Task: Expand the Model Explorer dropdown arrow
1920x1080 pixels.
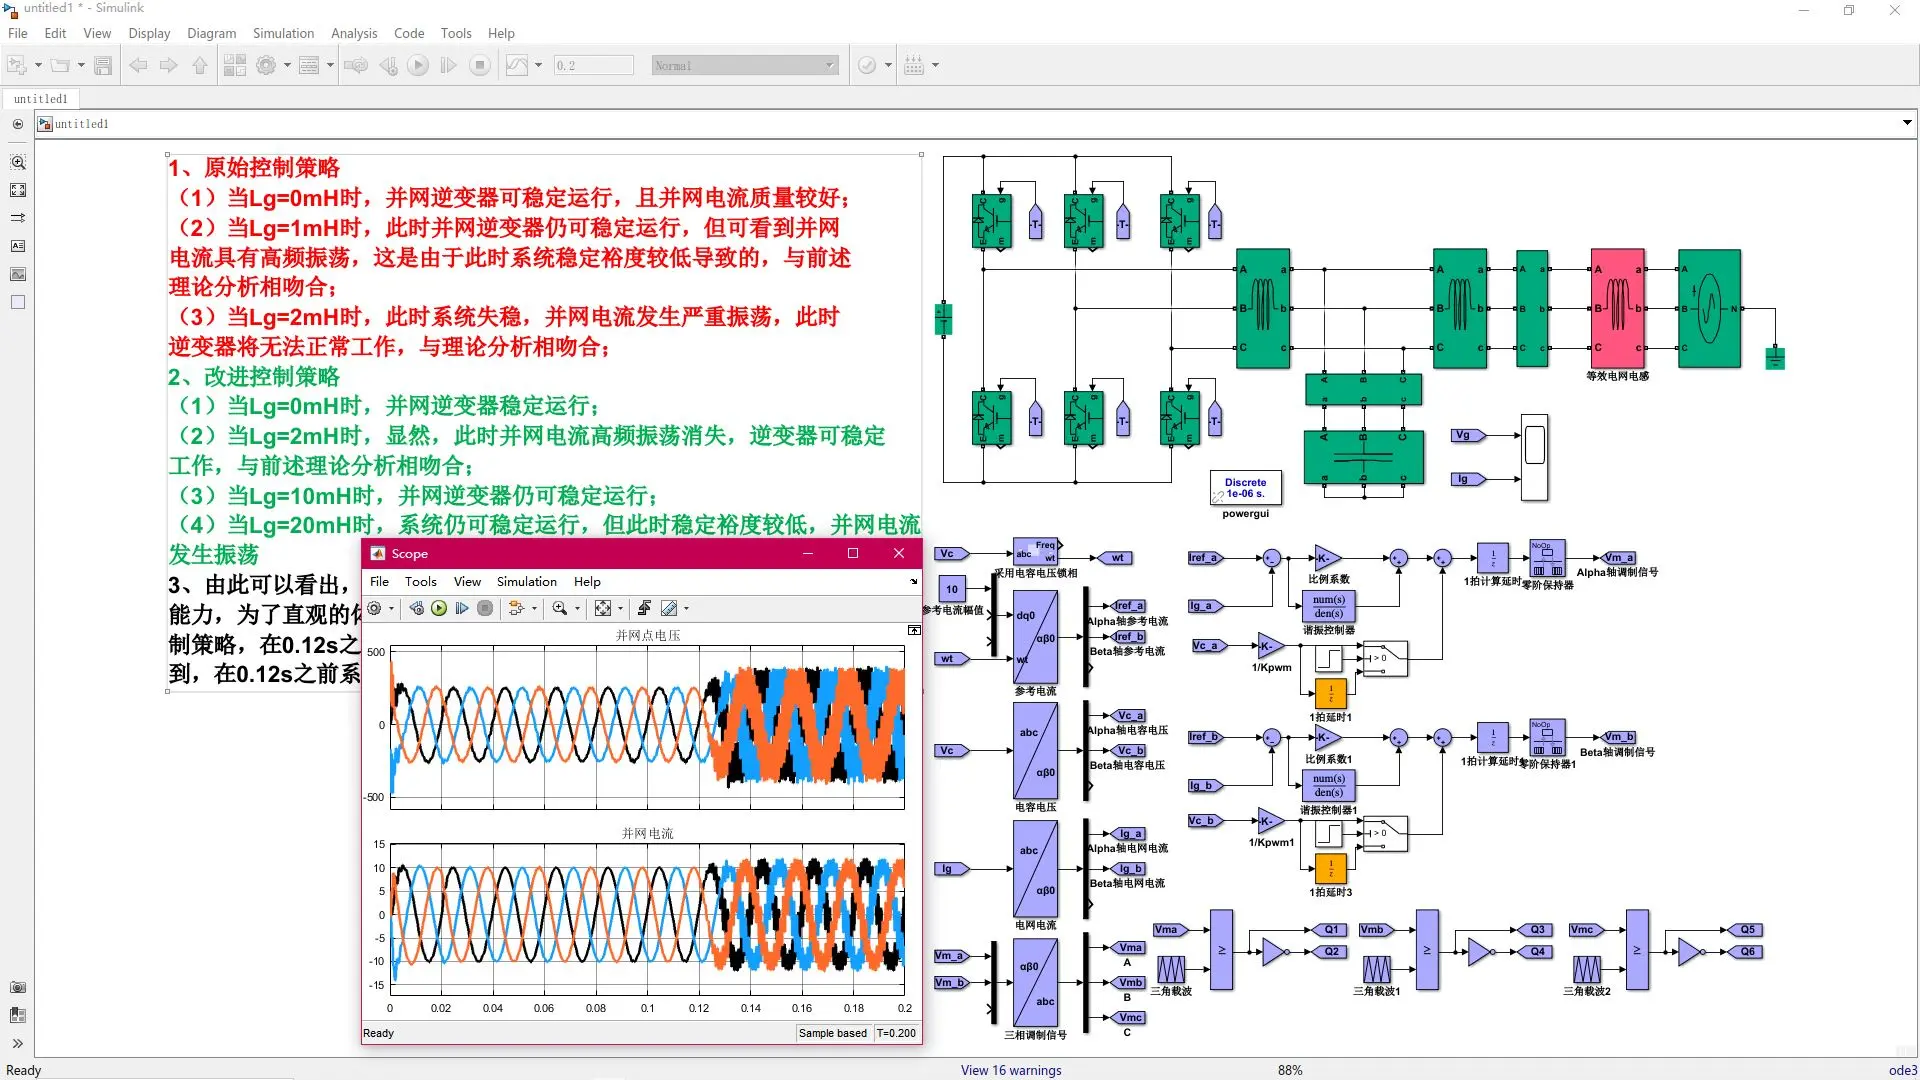Action: 330,66
